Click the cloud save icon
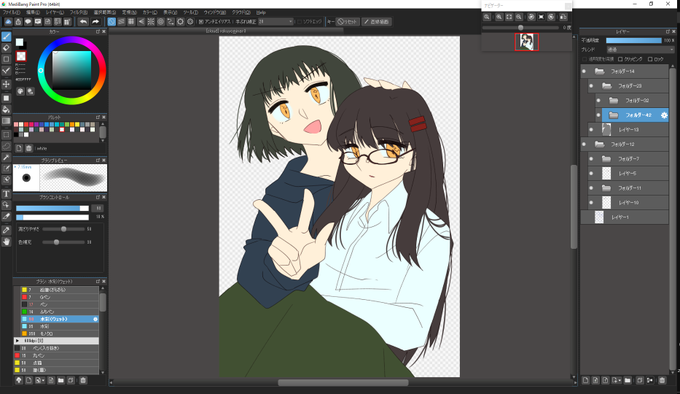The image size is (680, 394). pos(8,21)
